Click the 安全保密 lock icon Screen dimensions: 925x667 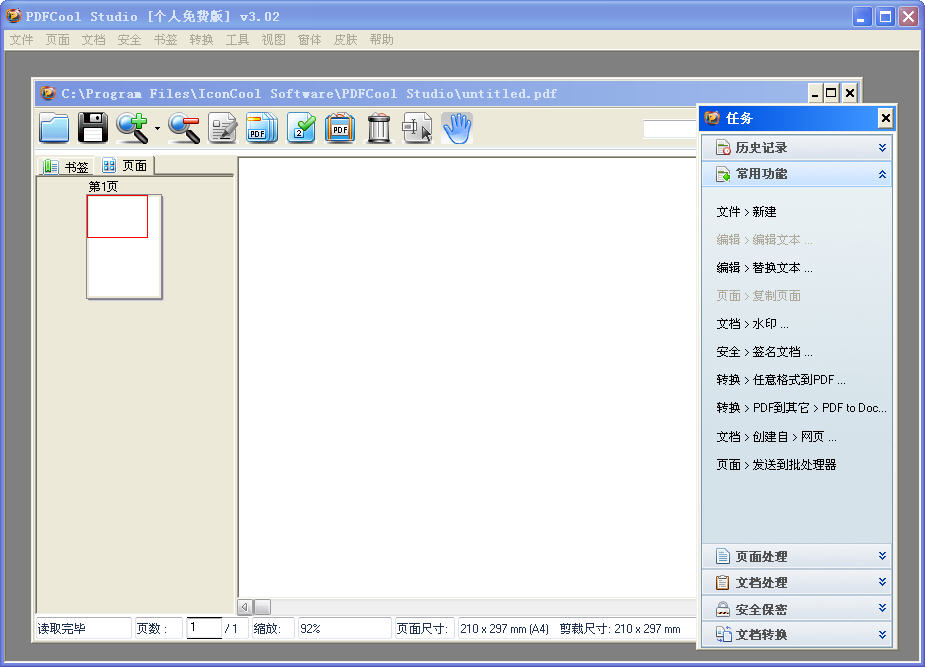click(x=723, y=609)
